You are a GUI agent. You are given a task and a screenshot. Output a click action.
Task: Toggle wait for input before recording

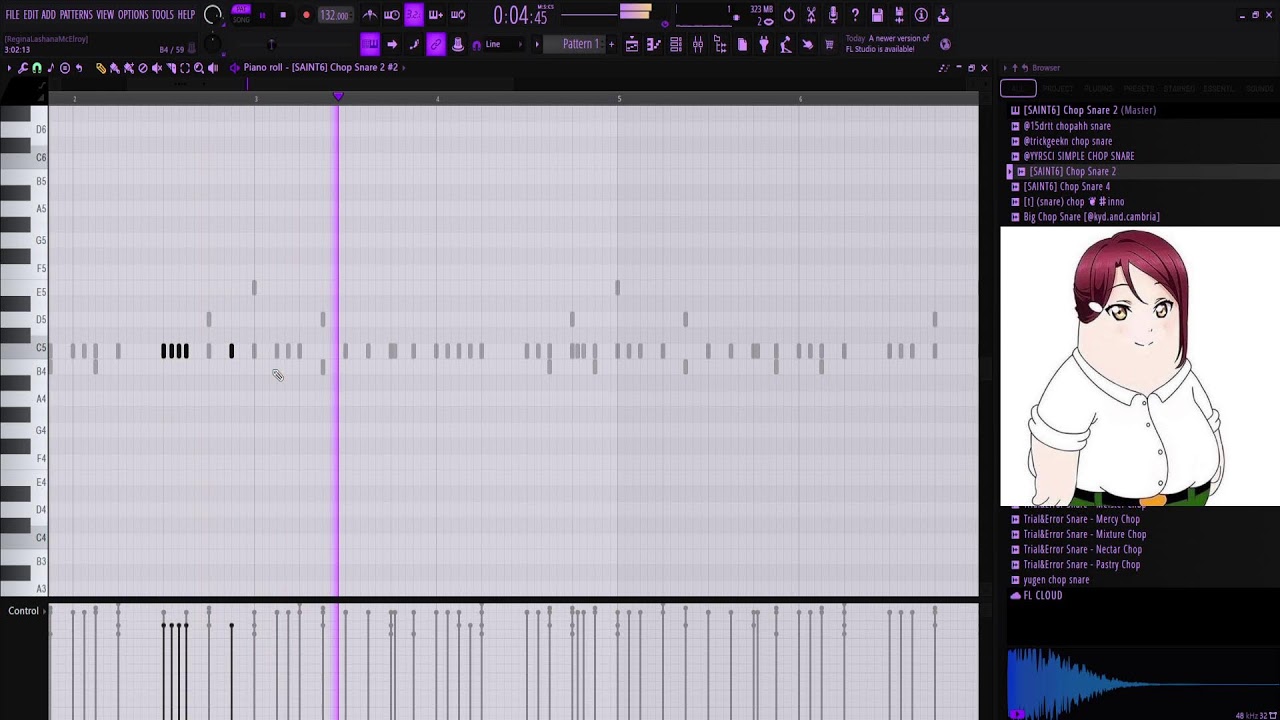(392, 15)
